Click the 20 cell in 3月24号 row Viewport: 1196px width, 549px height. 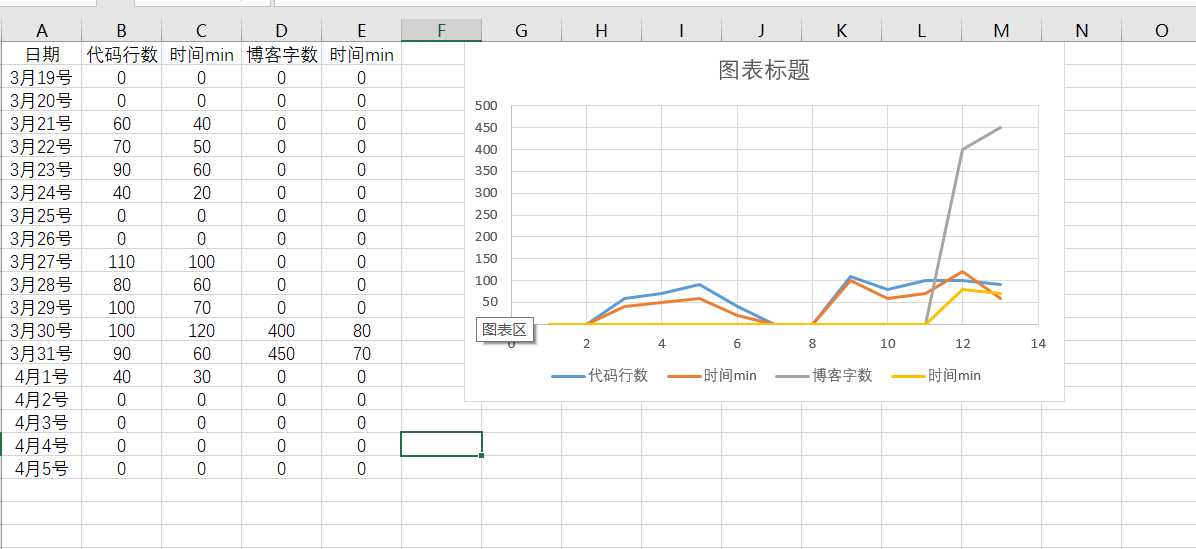tap(201, 193)
